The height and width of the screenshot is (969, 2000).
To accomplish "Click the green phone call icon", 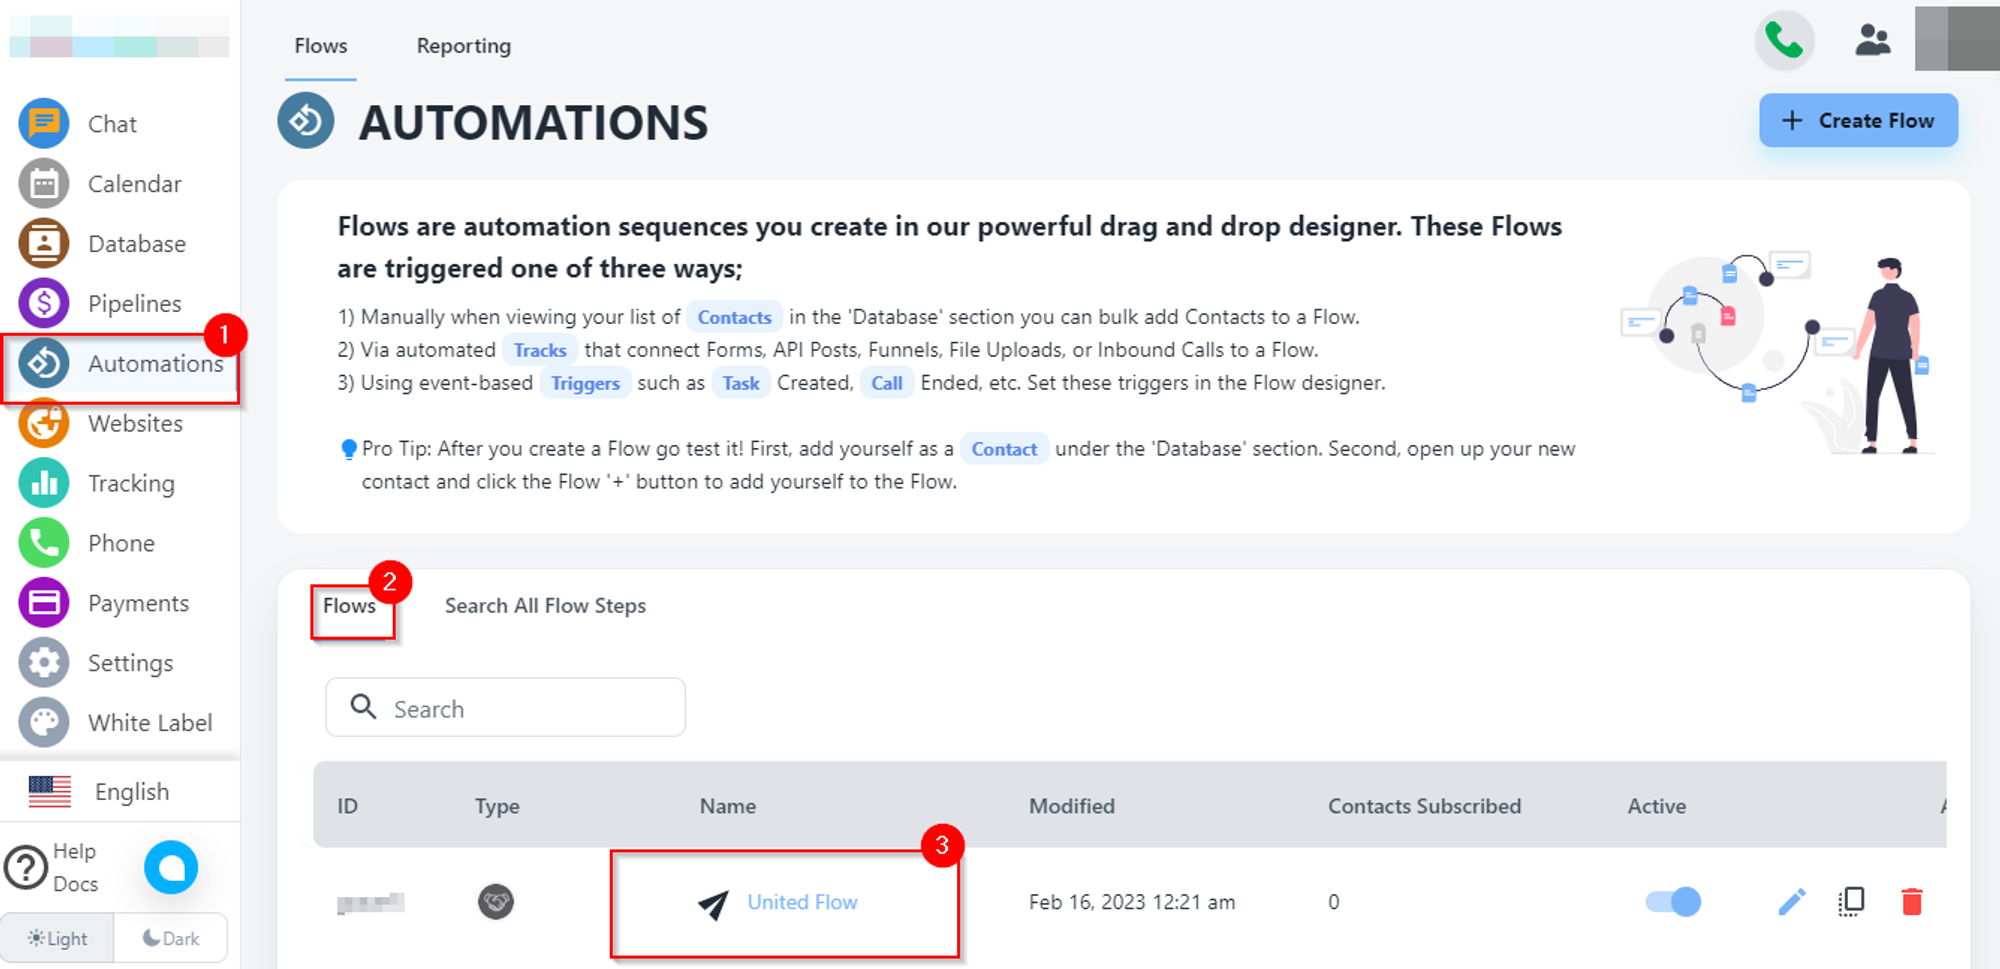I will point(1784,41).
